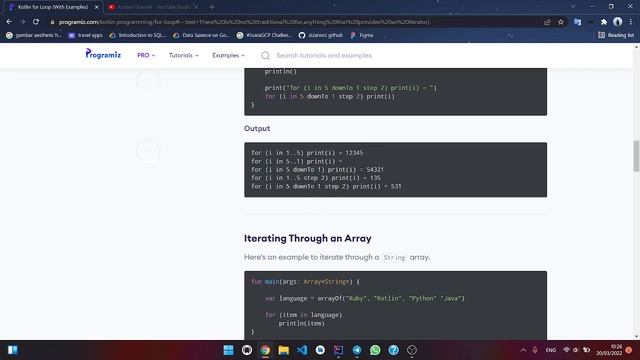Click the page vertical scrollbar thumb
Viewport: 640px width, 360px height.
[636, 156]
